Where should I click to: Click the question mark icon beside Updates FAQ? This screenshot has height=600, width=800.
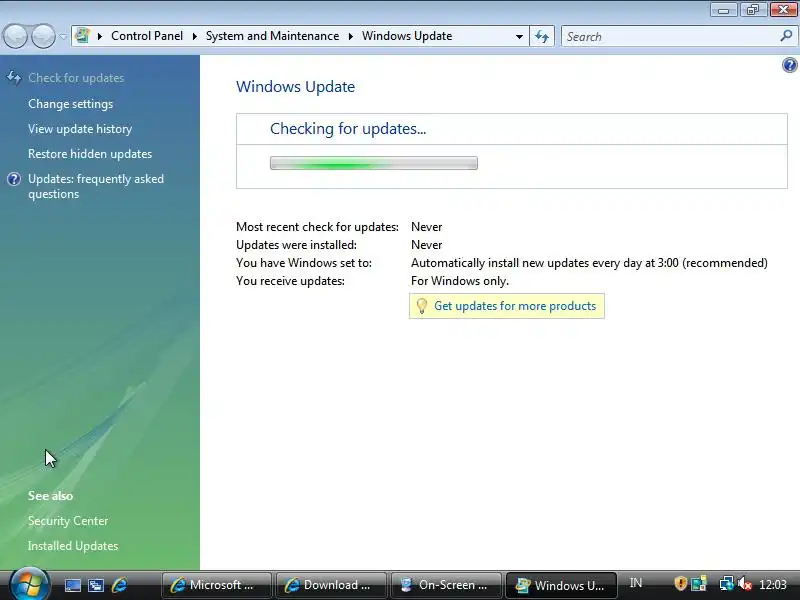click(x=14, y=179)
